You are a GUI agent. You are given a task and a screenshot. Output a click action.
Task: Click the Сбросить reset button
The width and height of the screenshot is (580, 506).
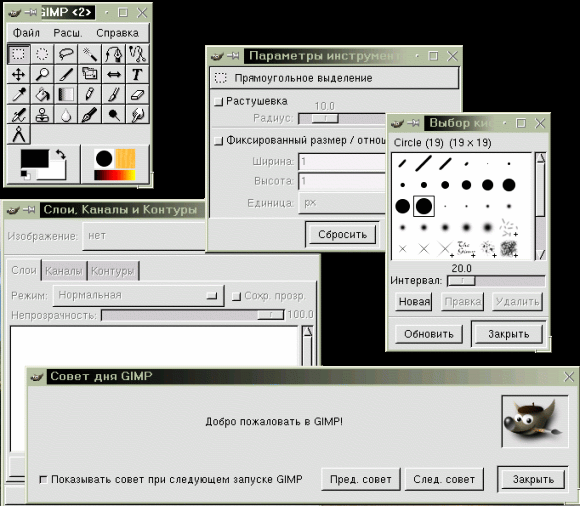pyautogui.click(x=343, y=235)
